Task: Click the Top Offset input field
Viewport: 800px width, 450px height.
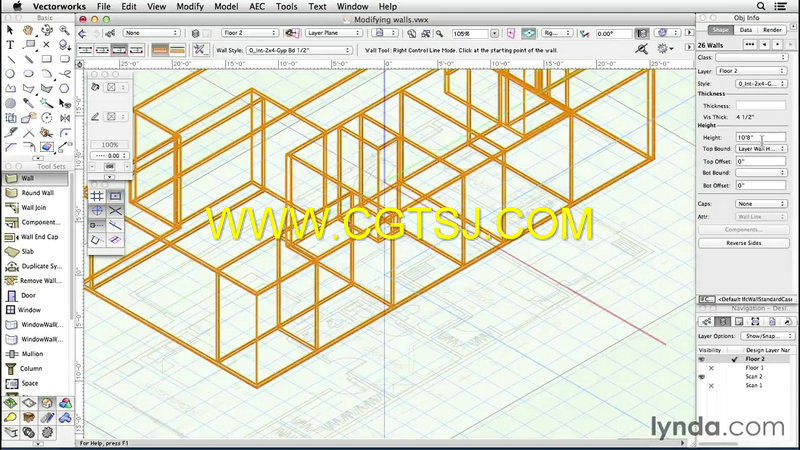Action: [761, 161]
